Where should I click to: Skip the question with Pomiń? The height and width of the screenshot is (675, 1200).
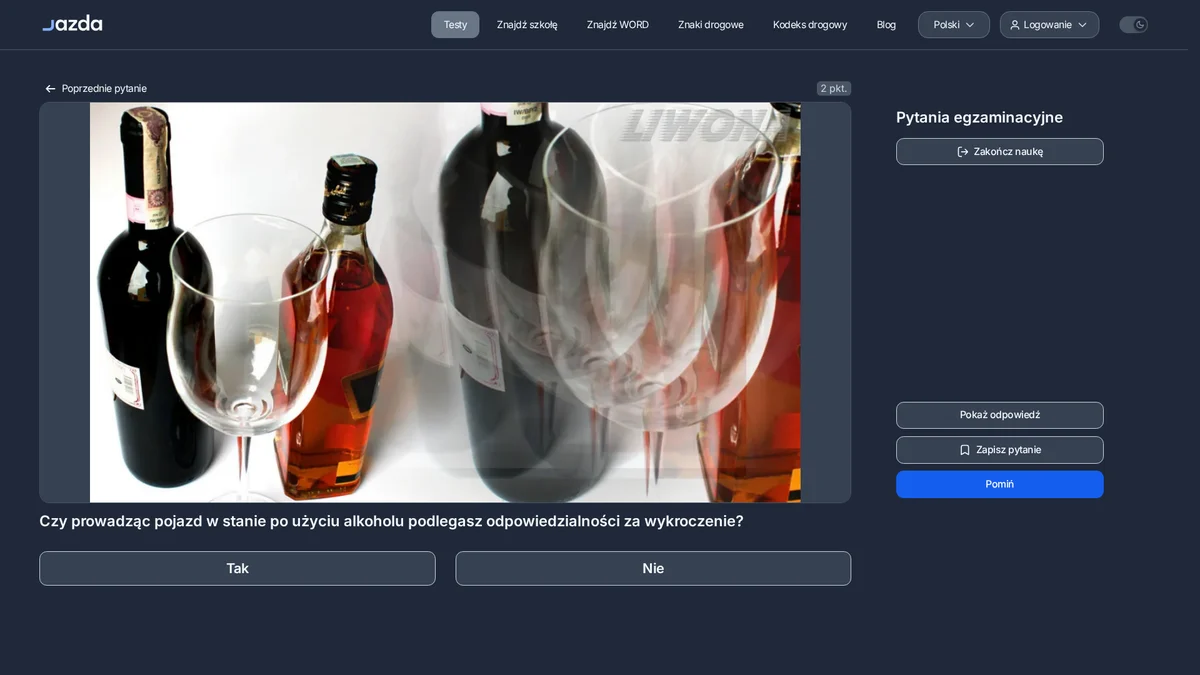pyautogui.click(x=1000, y=484)
